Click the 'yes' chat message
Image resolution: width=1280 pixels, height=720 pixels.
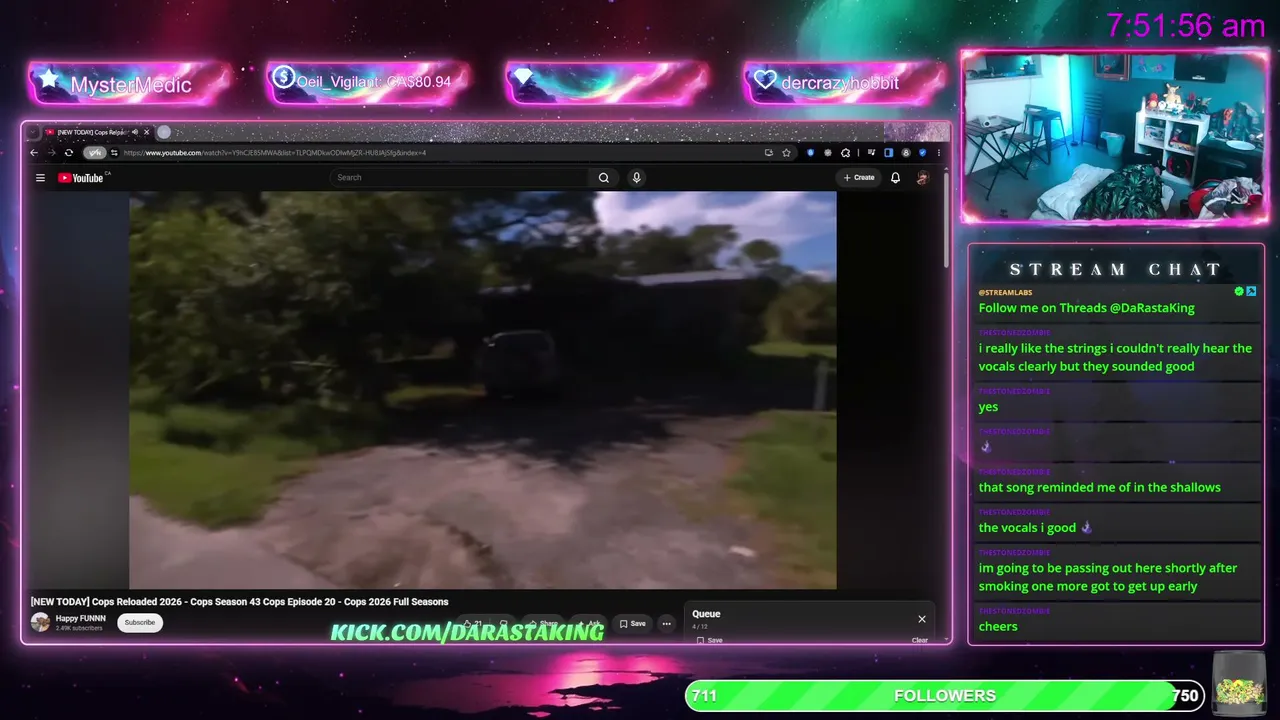pos(988,407)
